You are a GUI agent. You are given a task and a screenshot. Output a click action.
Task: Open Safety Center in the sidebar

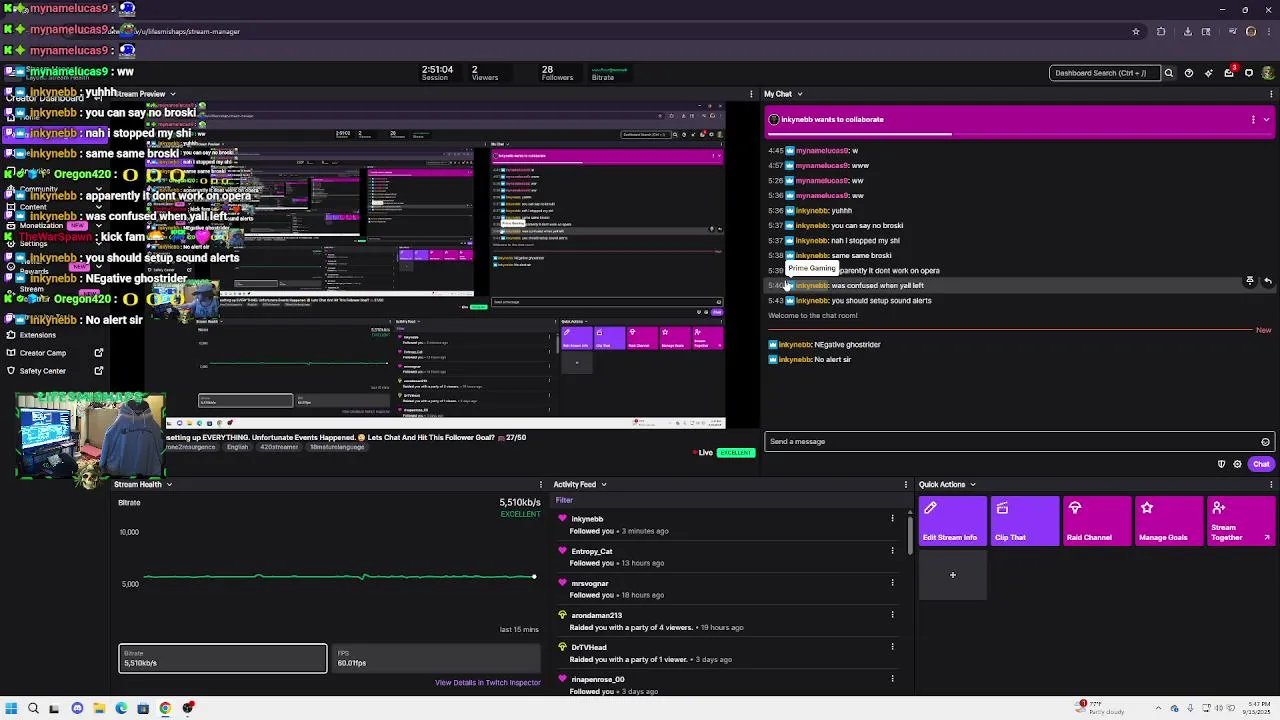click(43, 371)
